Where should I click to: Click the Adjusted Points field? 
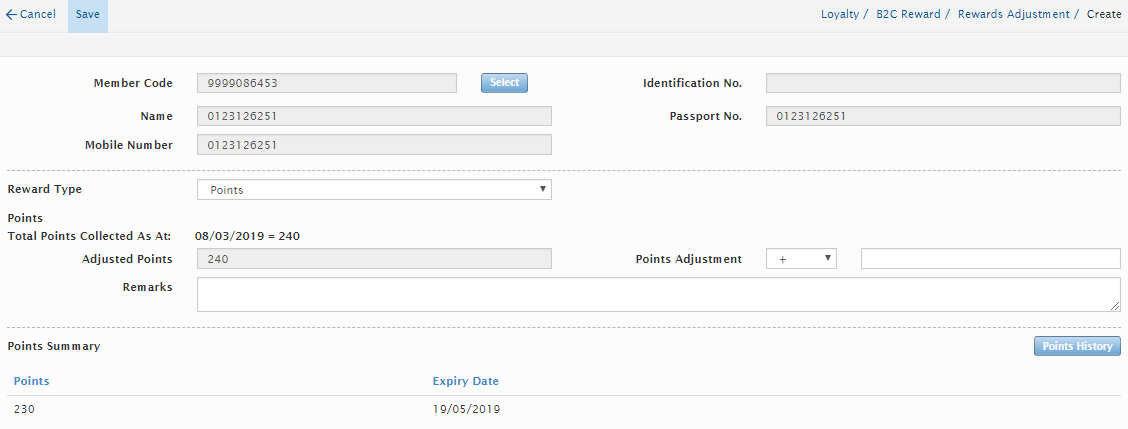point(374,259)
